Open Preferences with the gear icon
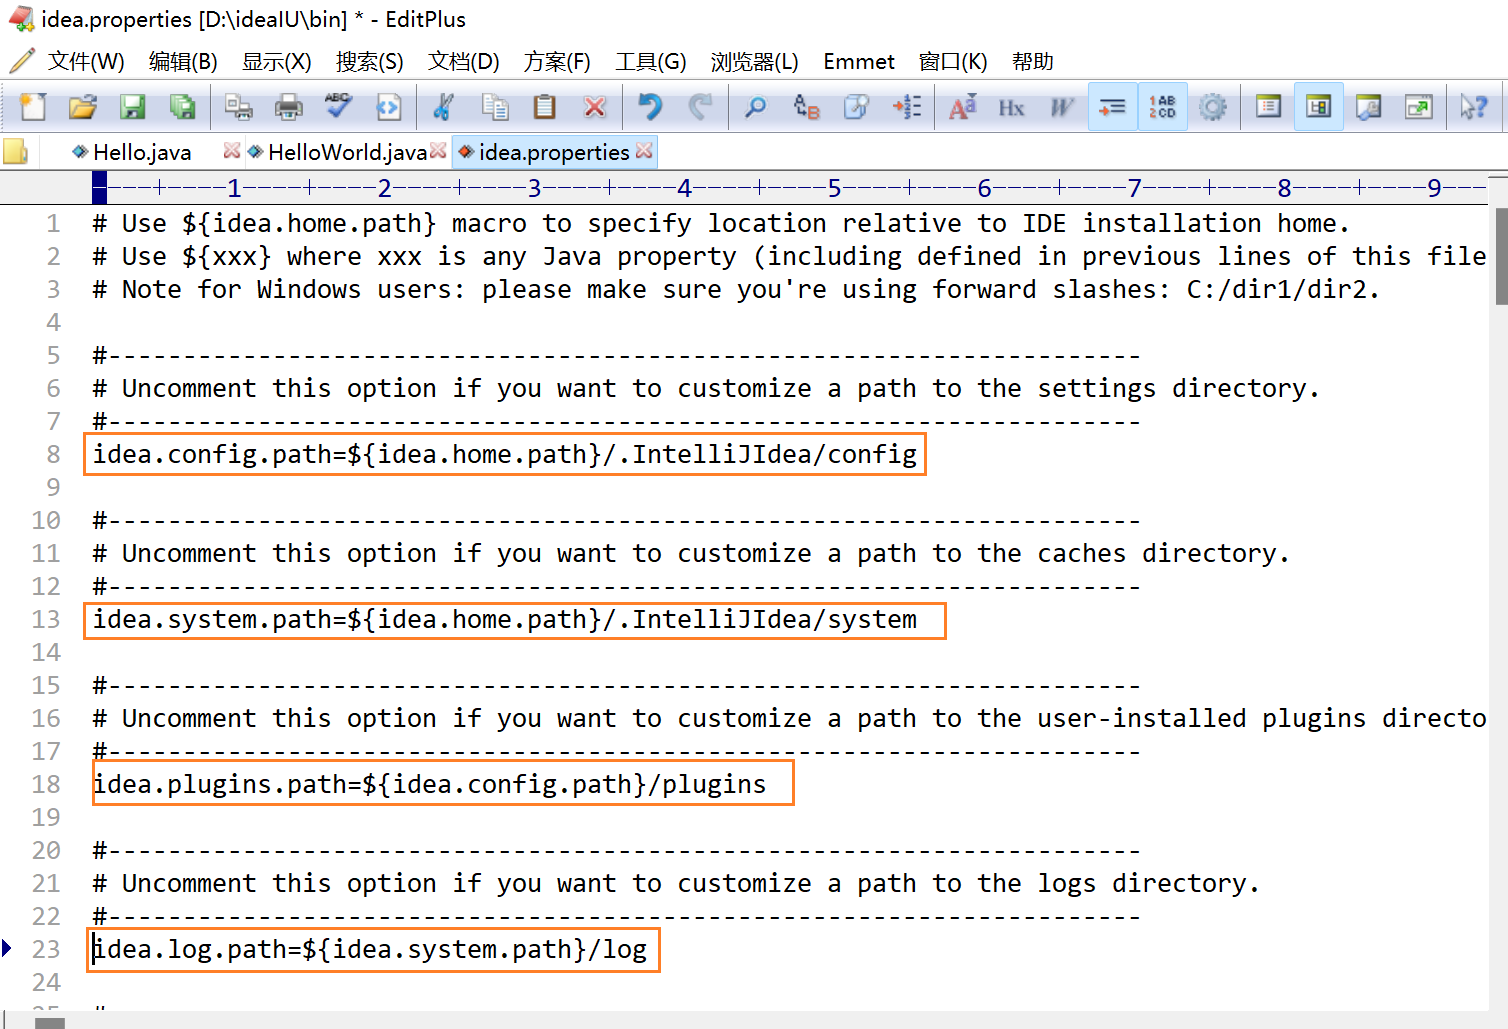 point(1214,106)
